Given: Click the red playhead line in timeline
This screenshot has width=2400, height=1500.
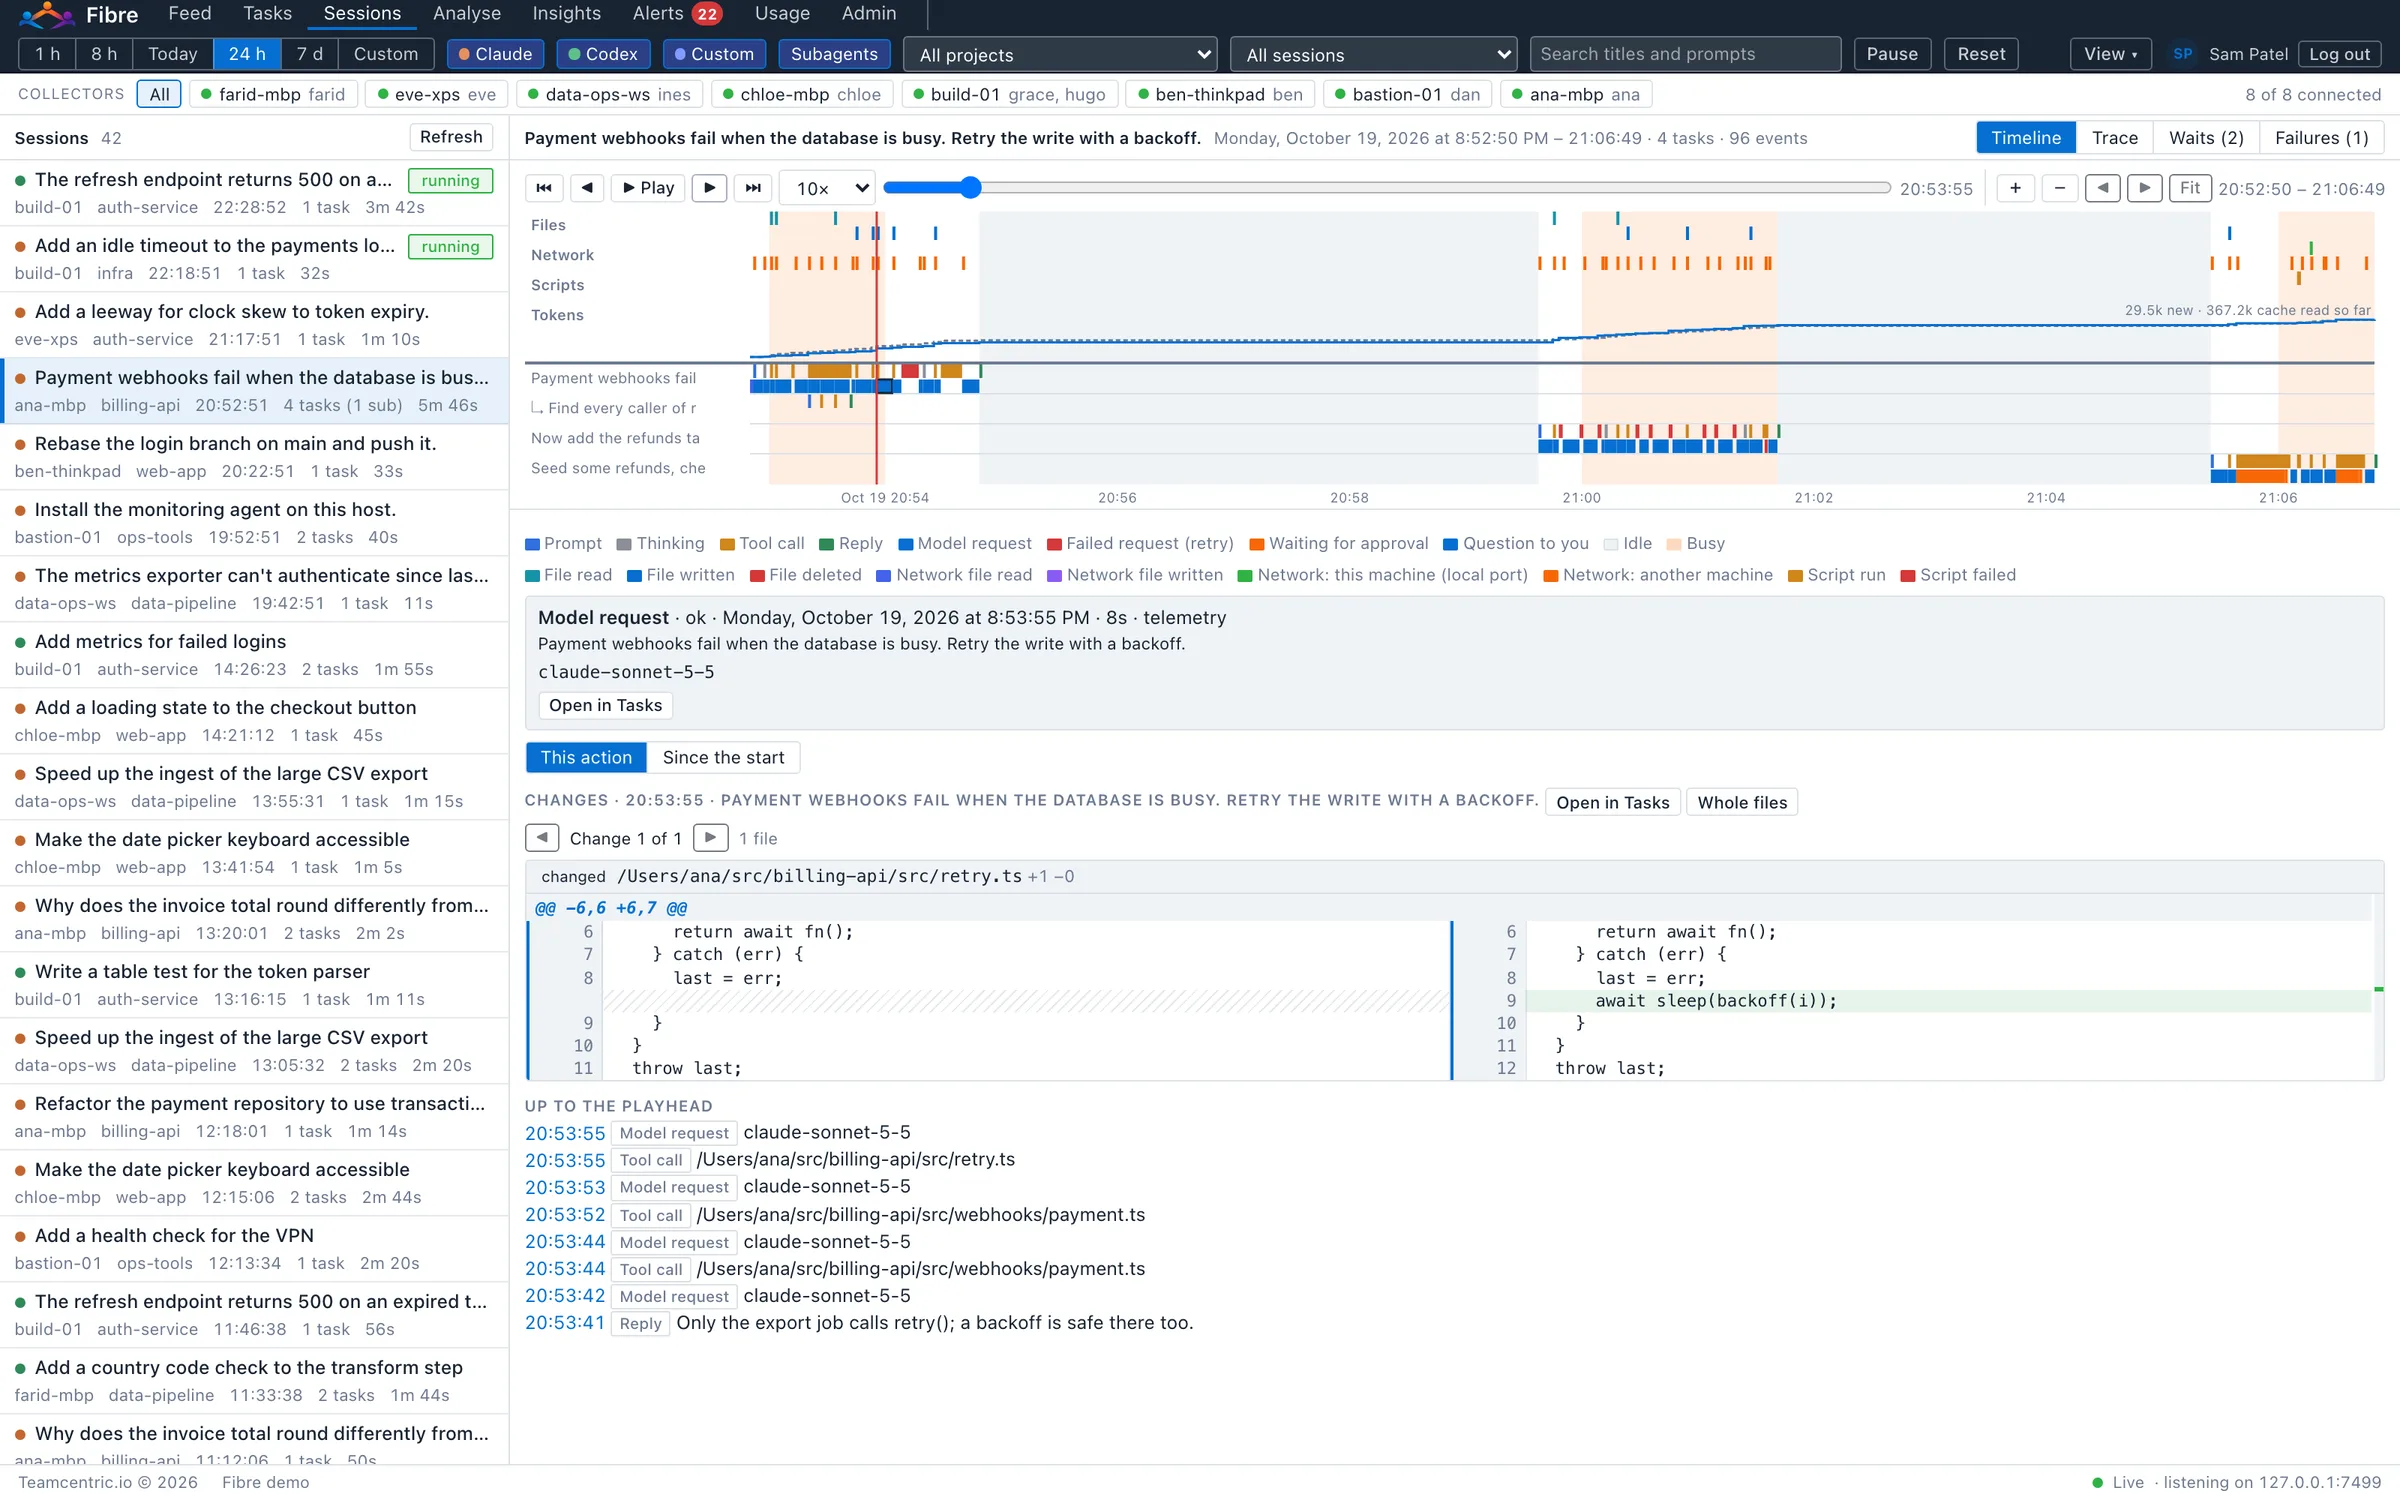Looking at the screenshot, I should pos(877,347).
